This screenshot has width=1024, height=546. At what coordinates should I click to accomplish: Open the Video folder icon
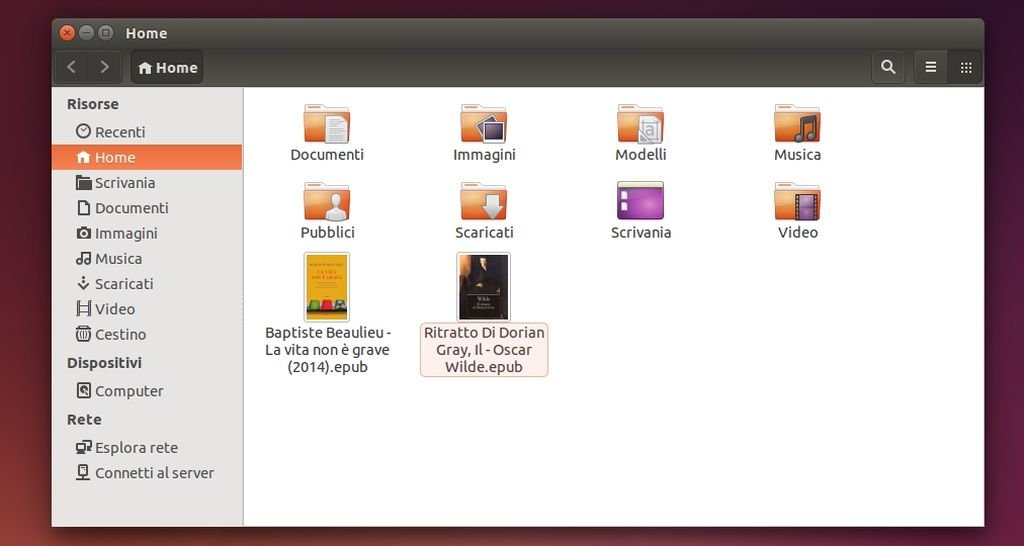797,202
